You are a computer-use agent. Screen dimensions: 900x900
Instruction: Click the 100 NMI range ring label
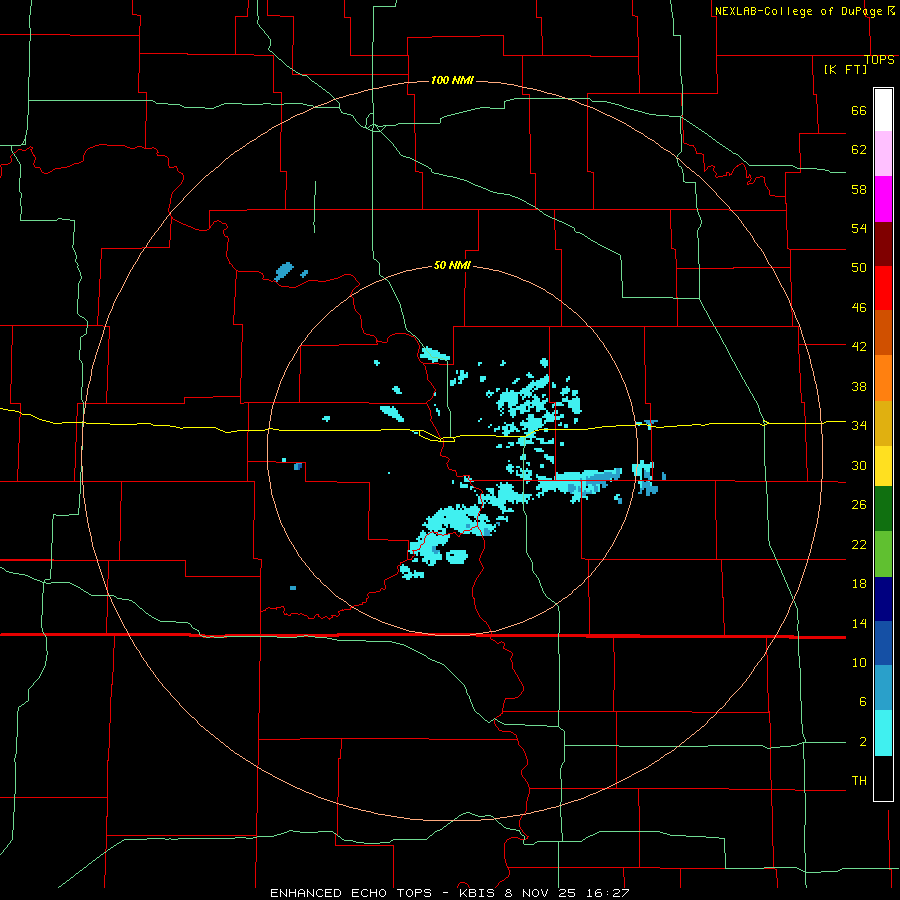tap(452, 80)
